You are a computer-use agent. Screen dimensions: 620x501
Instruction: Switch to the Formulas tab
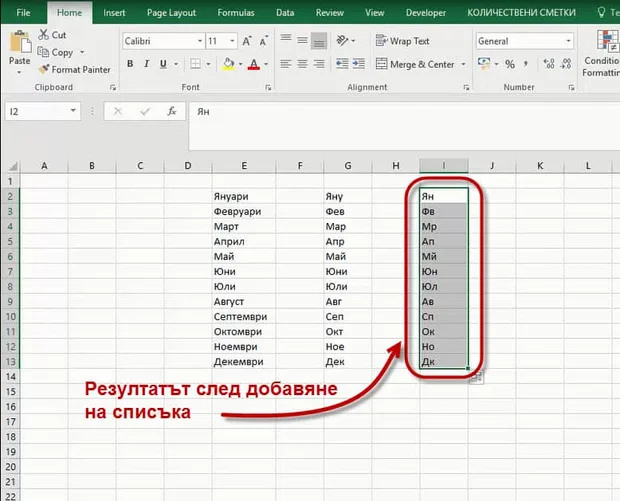236,13
